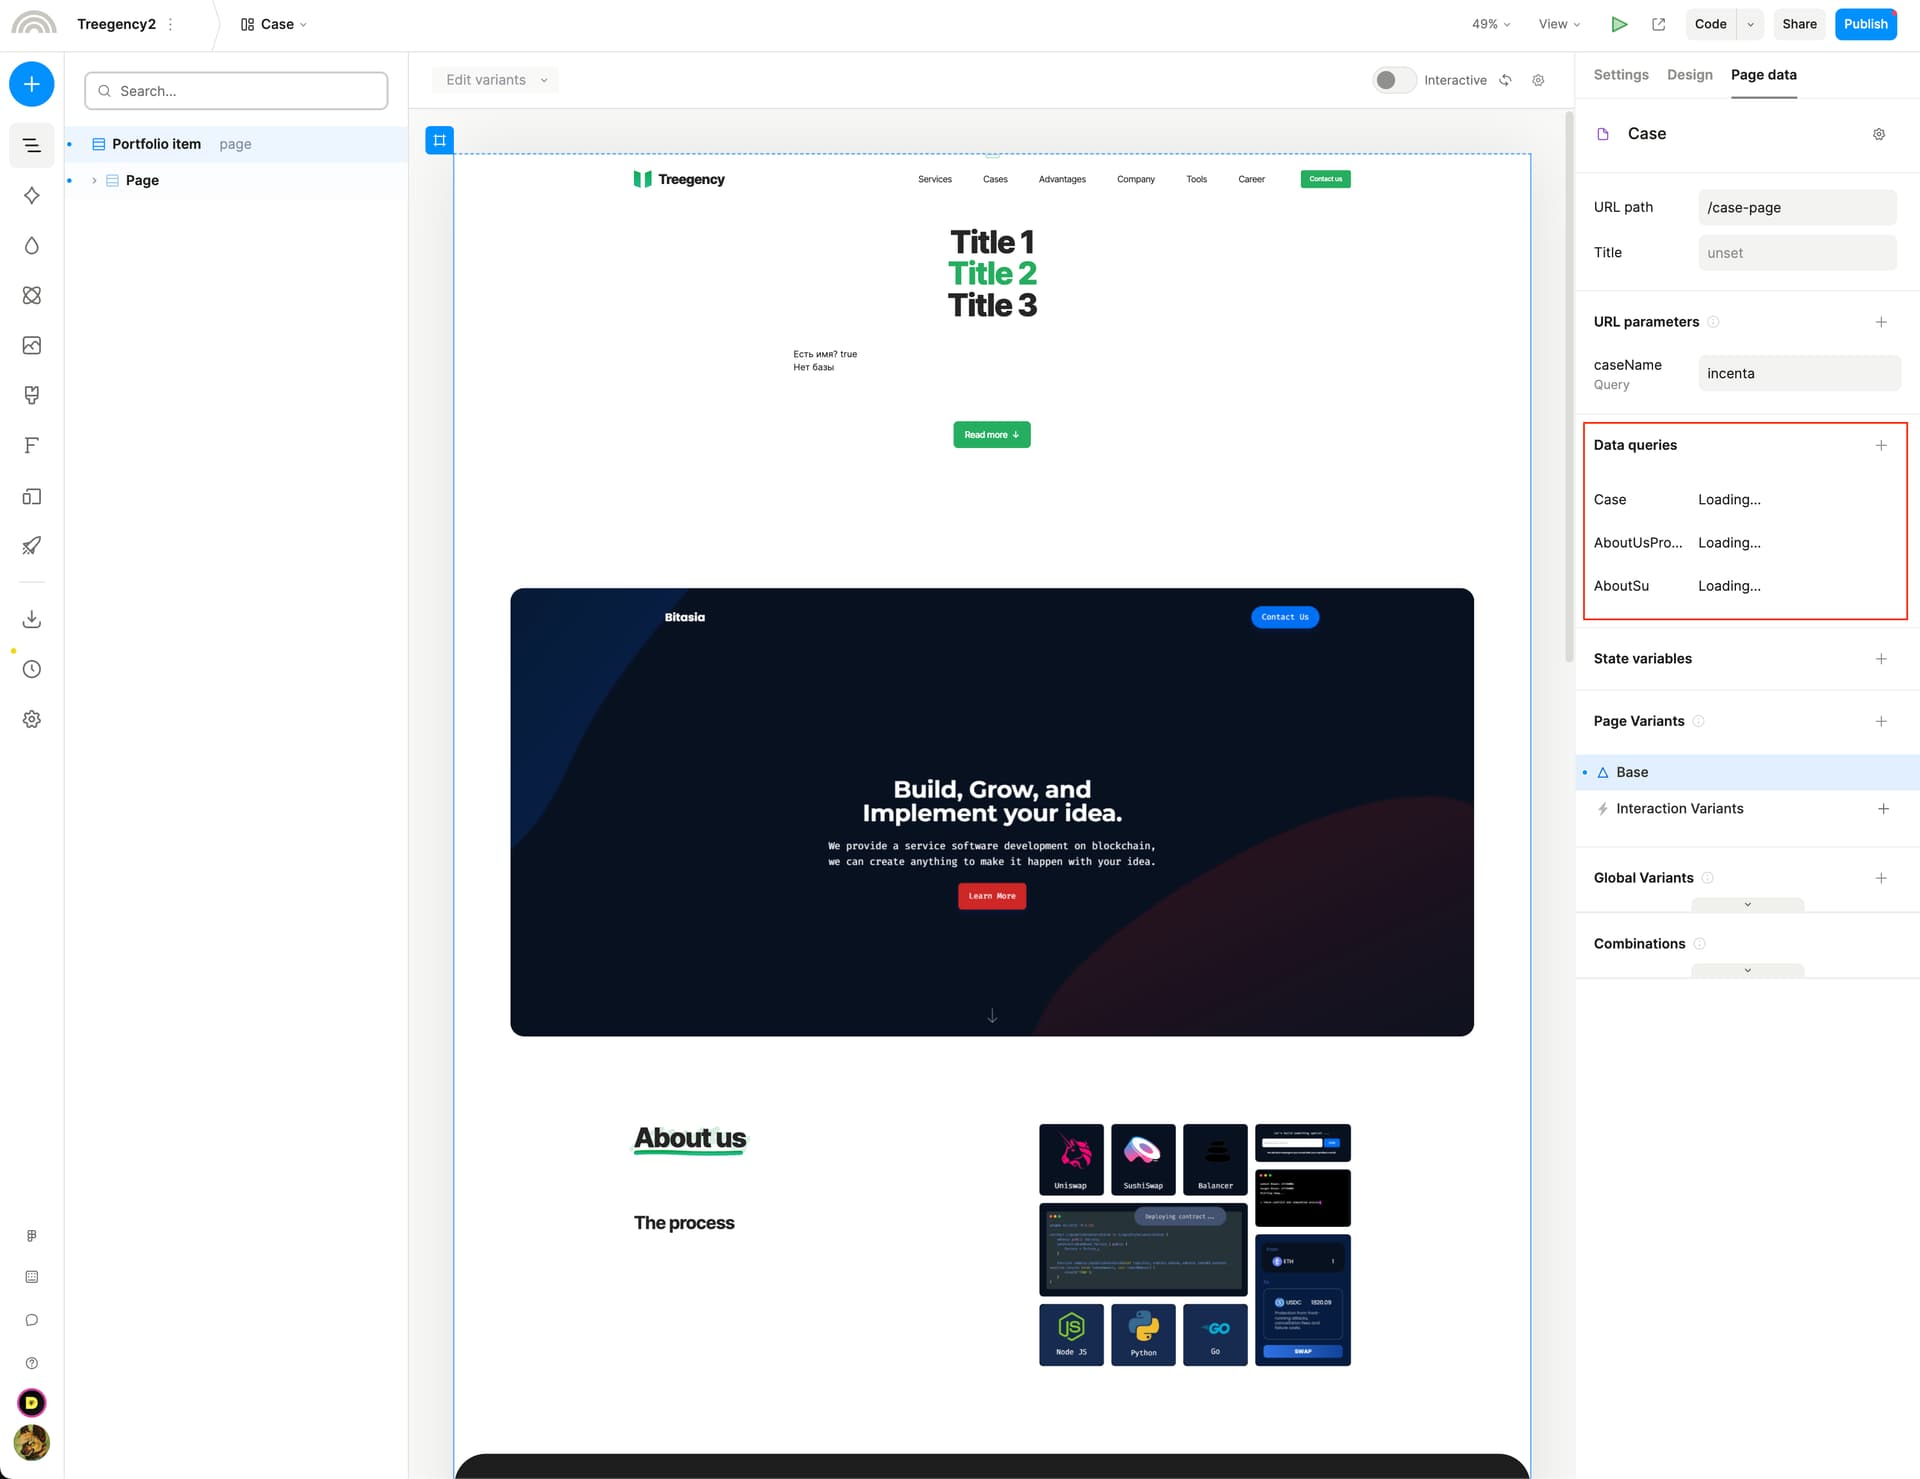Open the Edit variants dropdown
Image resolution: width=1920 pixels, height=1479 pixels.
coord(496,80)
